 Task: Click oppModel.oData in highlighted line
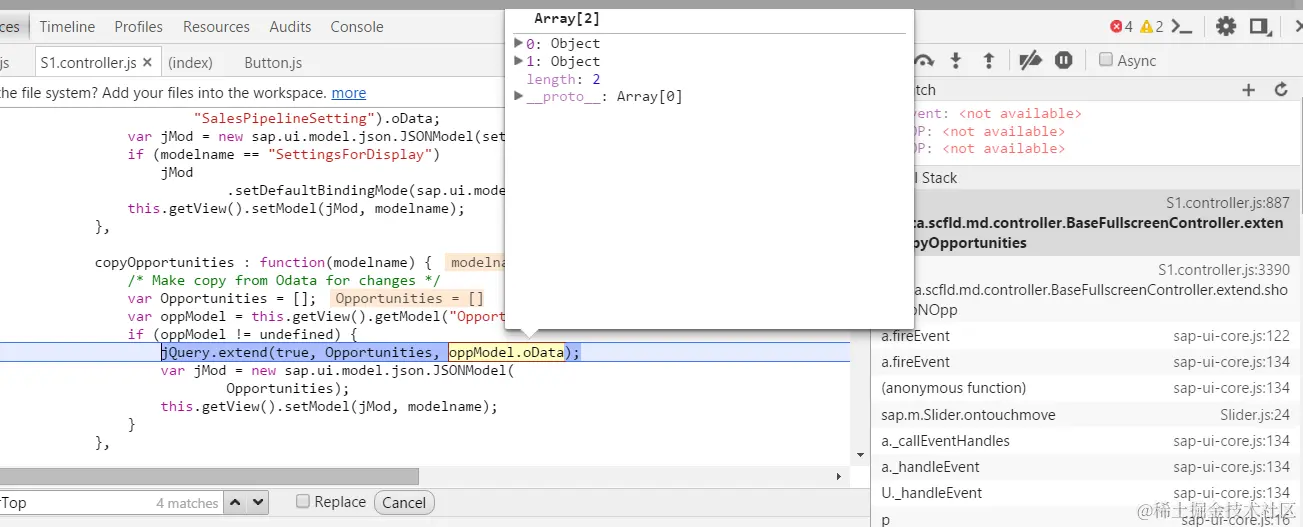[506, 352]
